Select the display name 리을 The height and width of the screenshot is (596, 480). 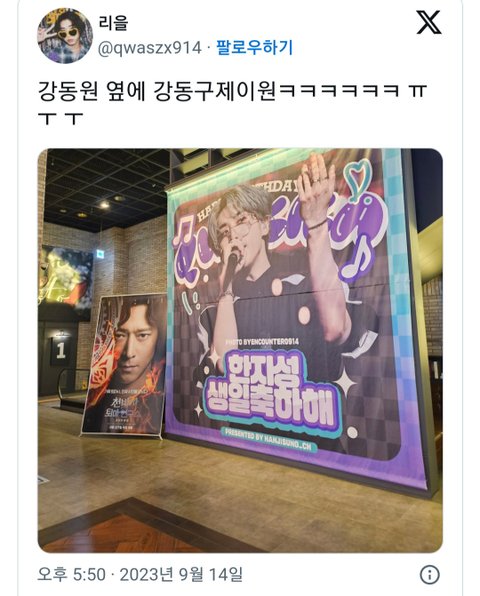(113, 22)
